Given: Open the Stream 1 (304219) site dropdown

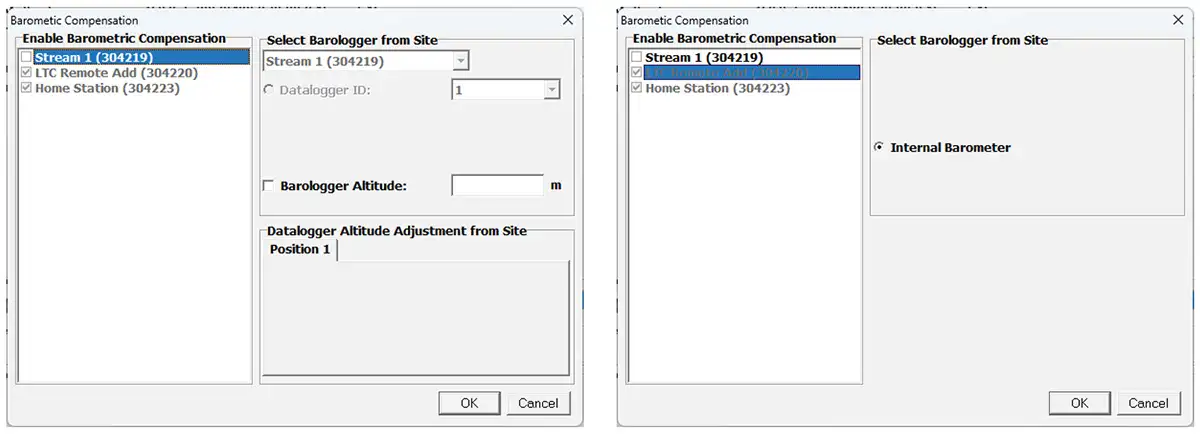Looking at the screenshot, I should (x=460, y=62).
